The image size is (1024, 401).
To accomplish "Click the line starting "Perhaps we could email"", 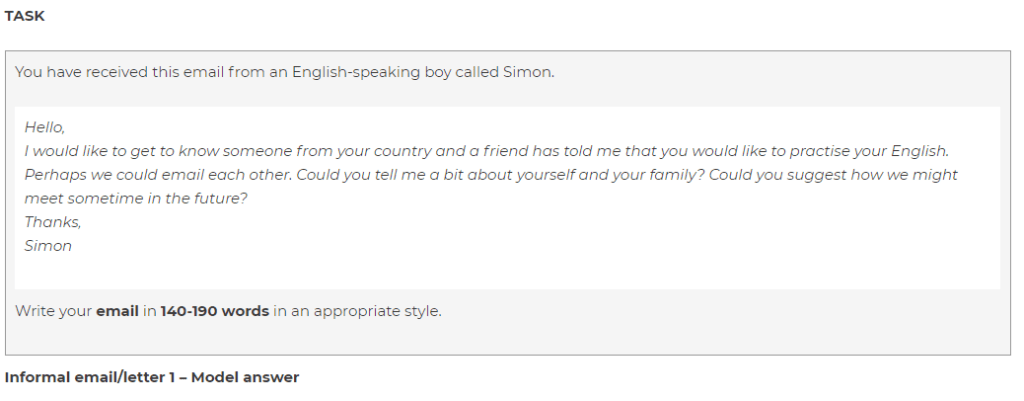I will pyautogui.click(x=490, y=174).
